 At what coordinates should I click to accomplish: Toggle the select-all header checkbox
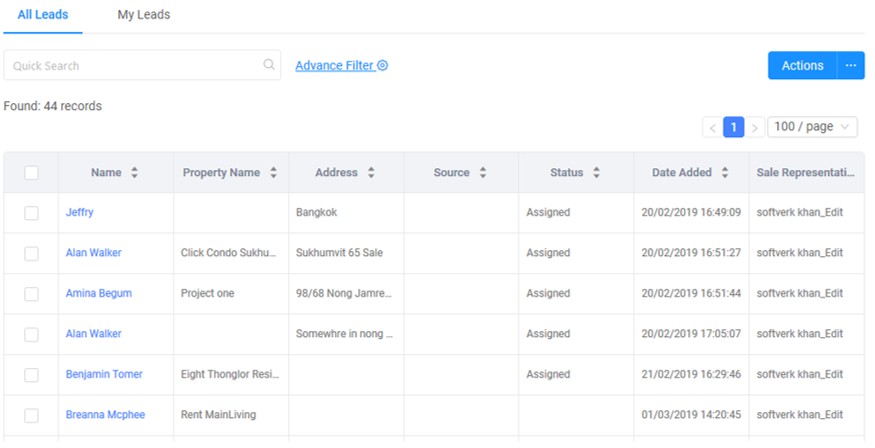pyautogui.click(x=31, y=173)
